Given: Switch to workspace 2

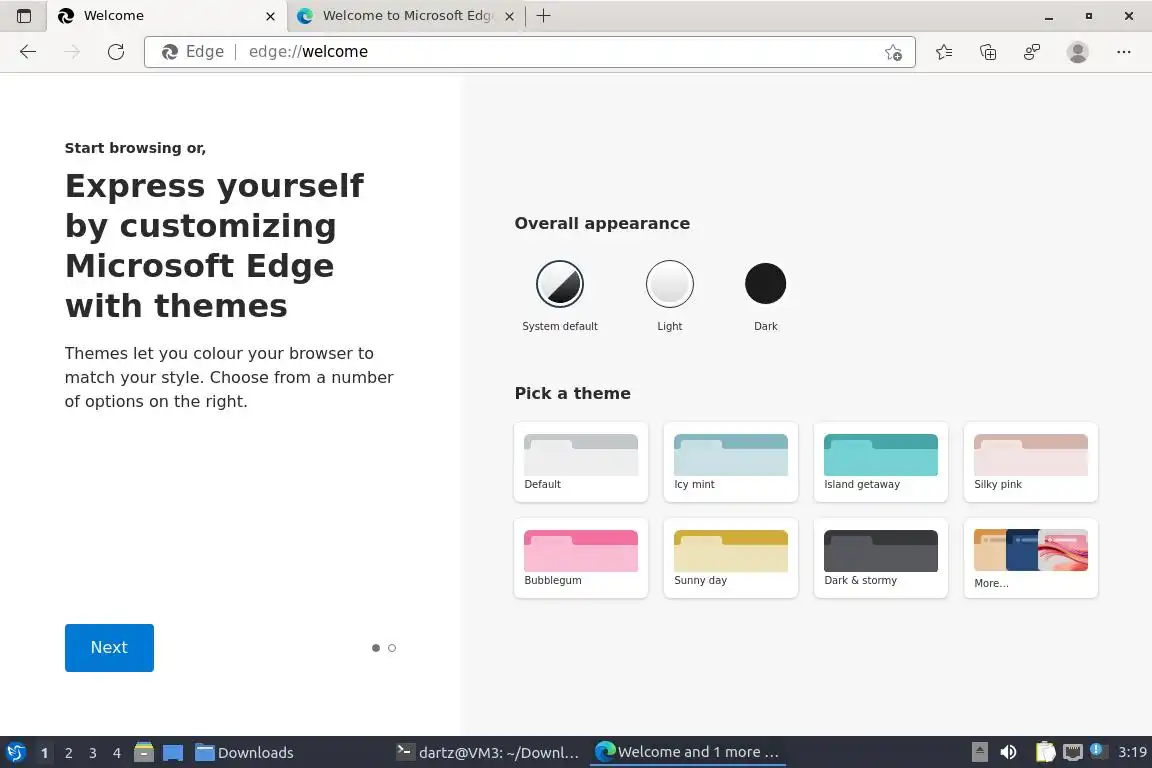Looking at the screenshot, I should tap(69, 753).
